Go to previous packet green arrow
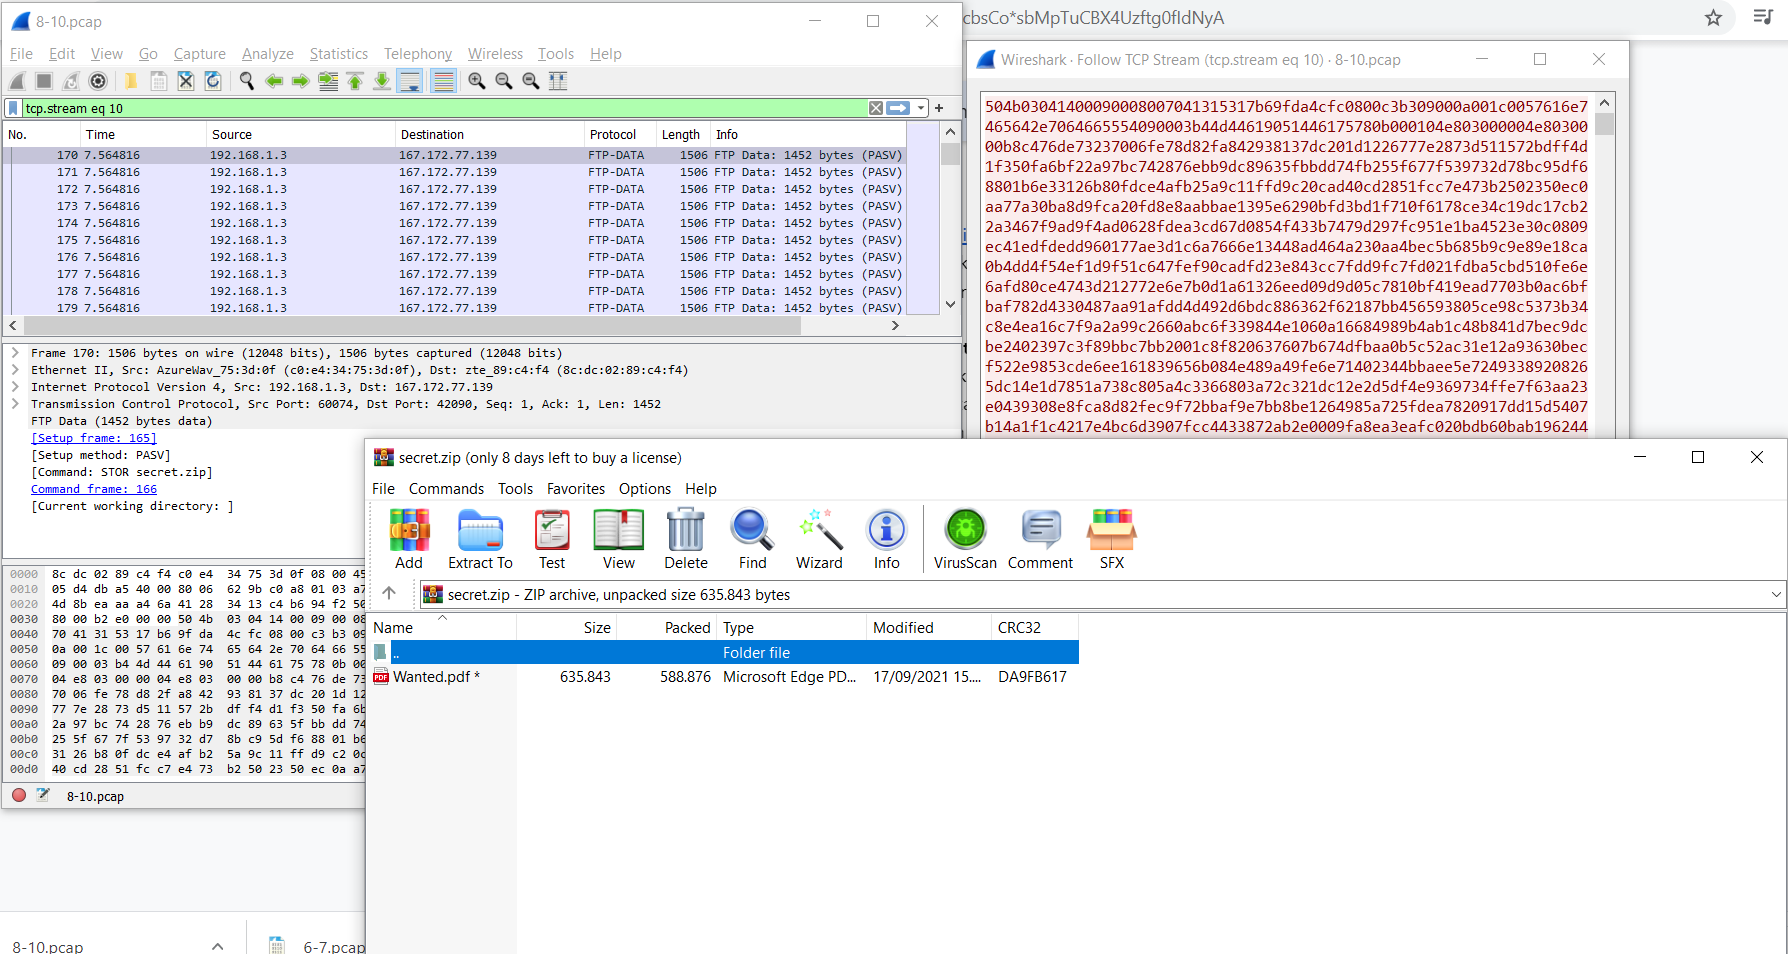 click(x=274, y=81)
